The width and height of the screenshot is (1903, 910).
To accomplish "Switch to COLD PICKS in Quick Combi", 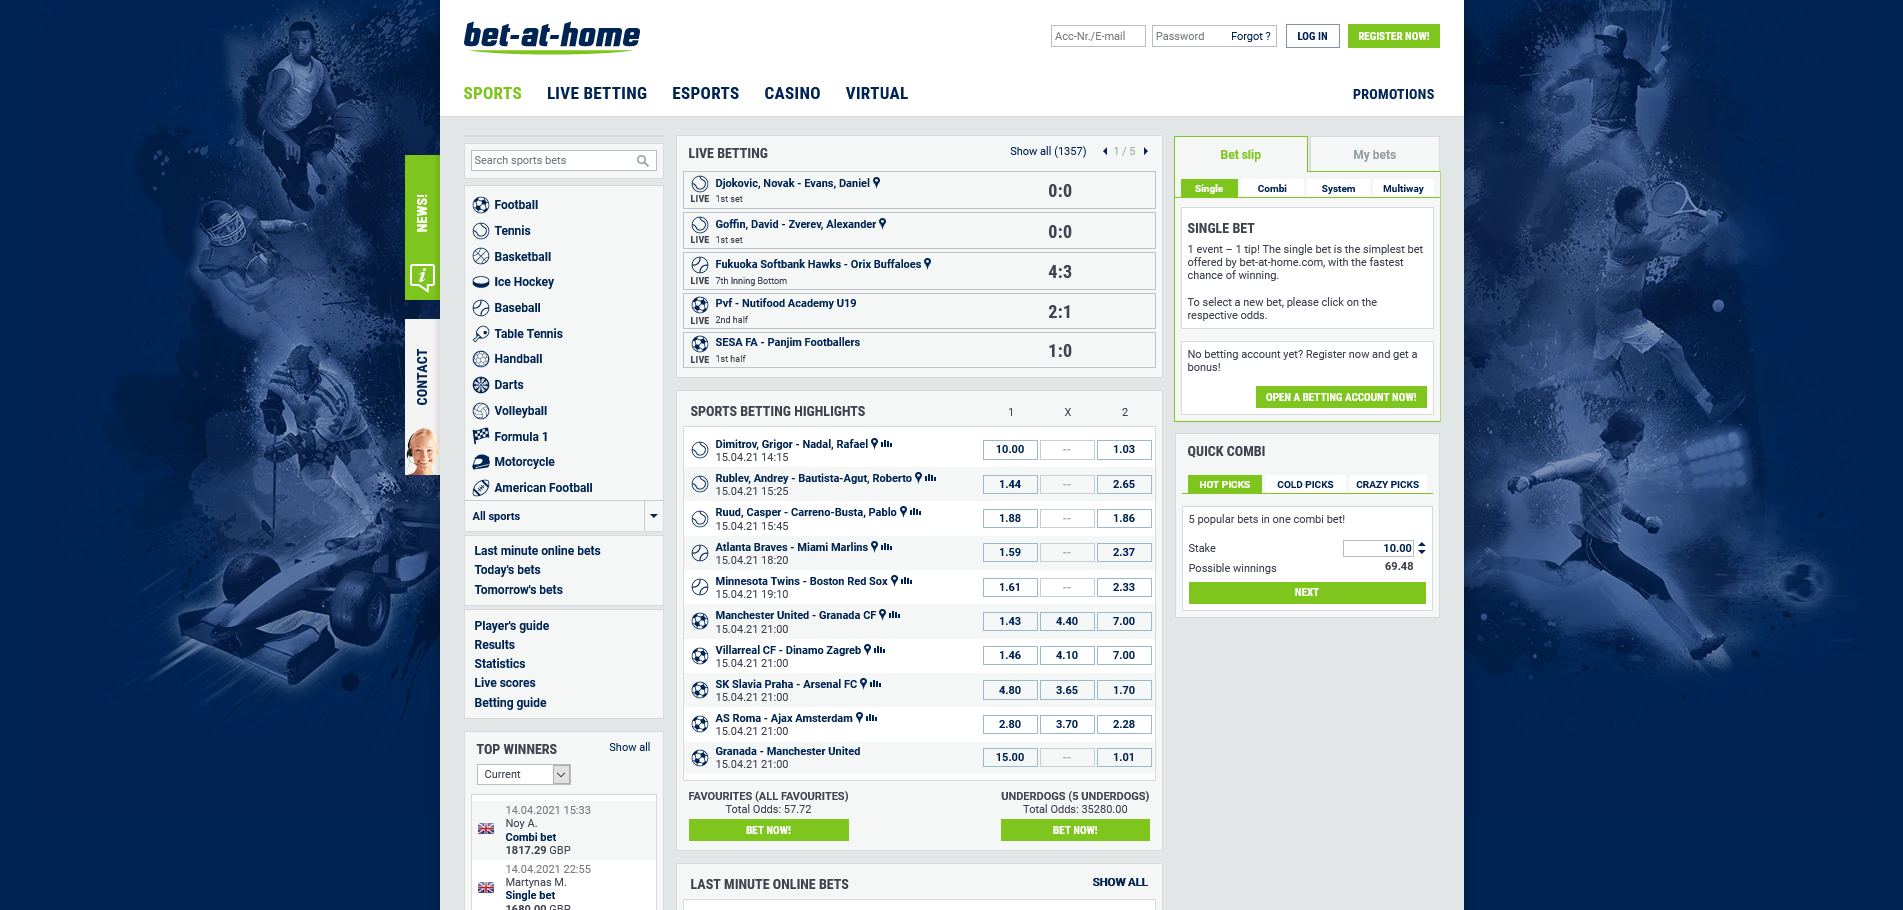I will (x=1305, y=485).
